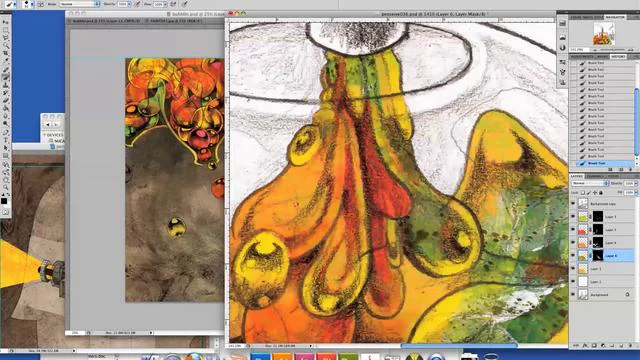Click the Layers panel trash icon
The width and height of the screenshot is (640, 360).
(631, 345)
